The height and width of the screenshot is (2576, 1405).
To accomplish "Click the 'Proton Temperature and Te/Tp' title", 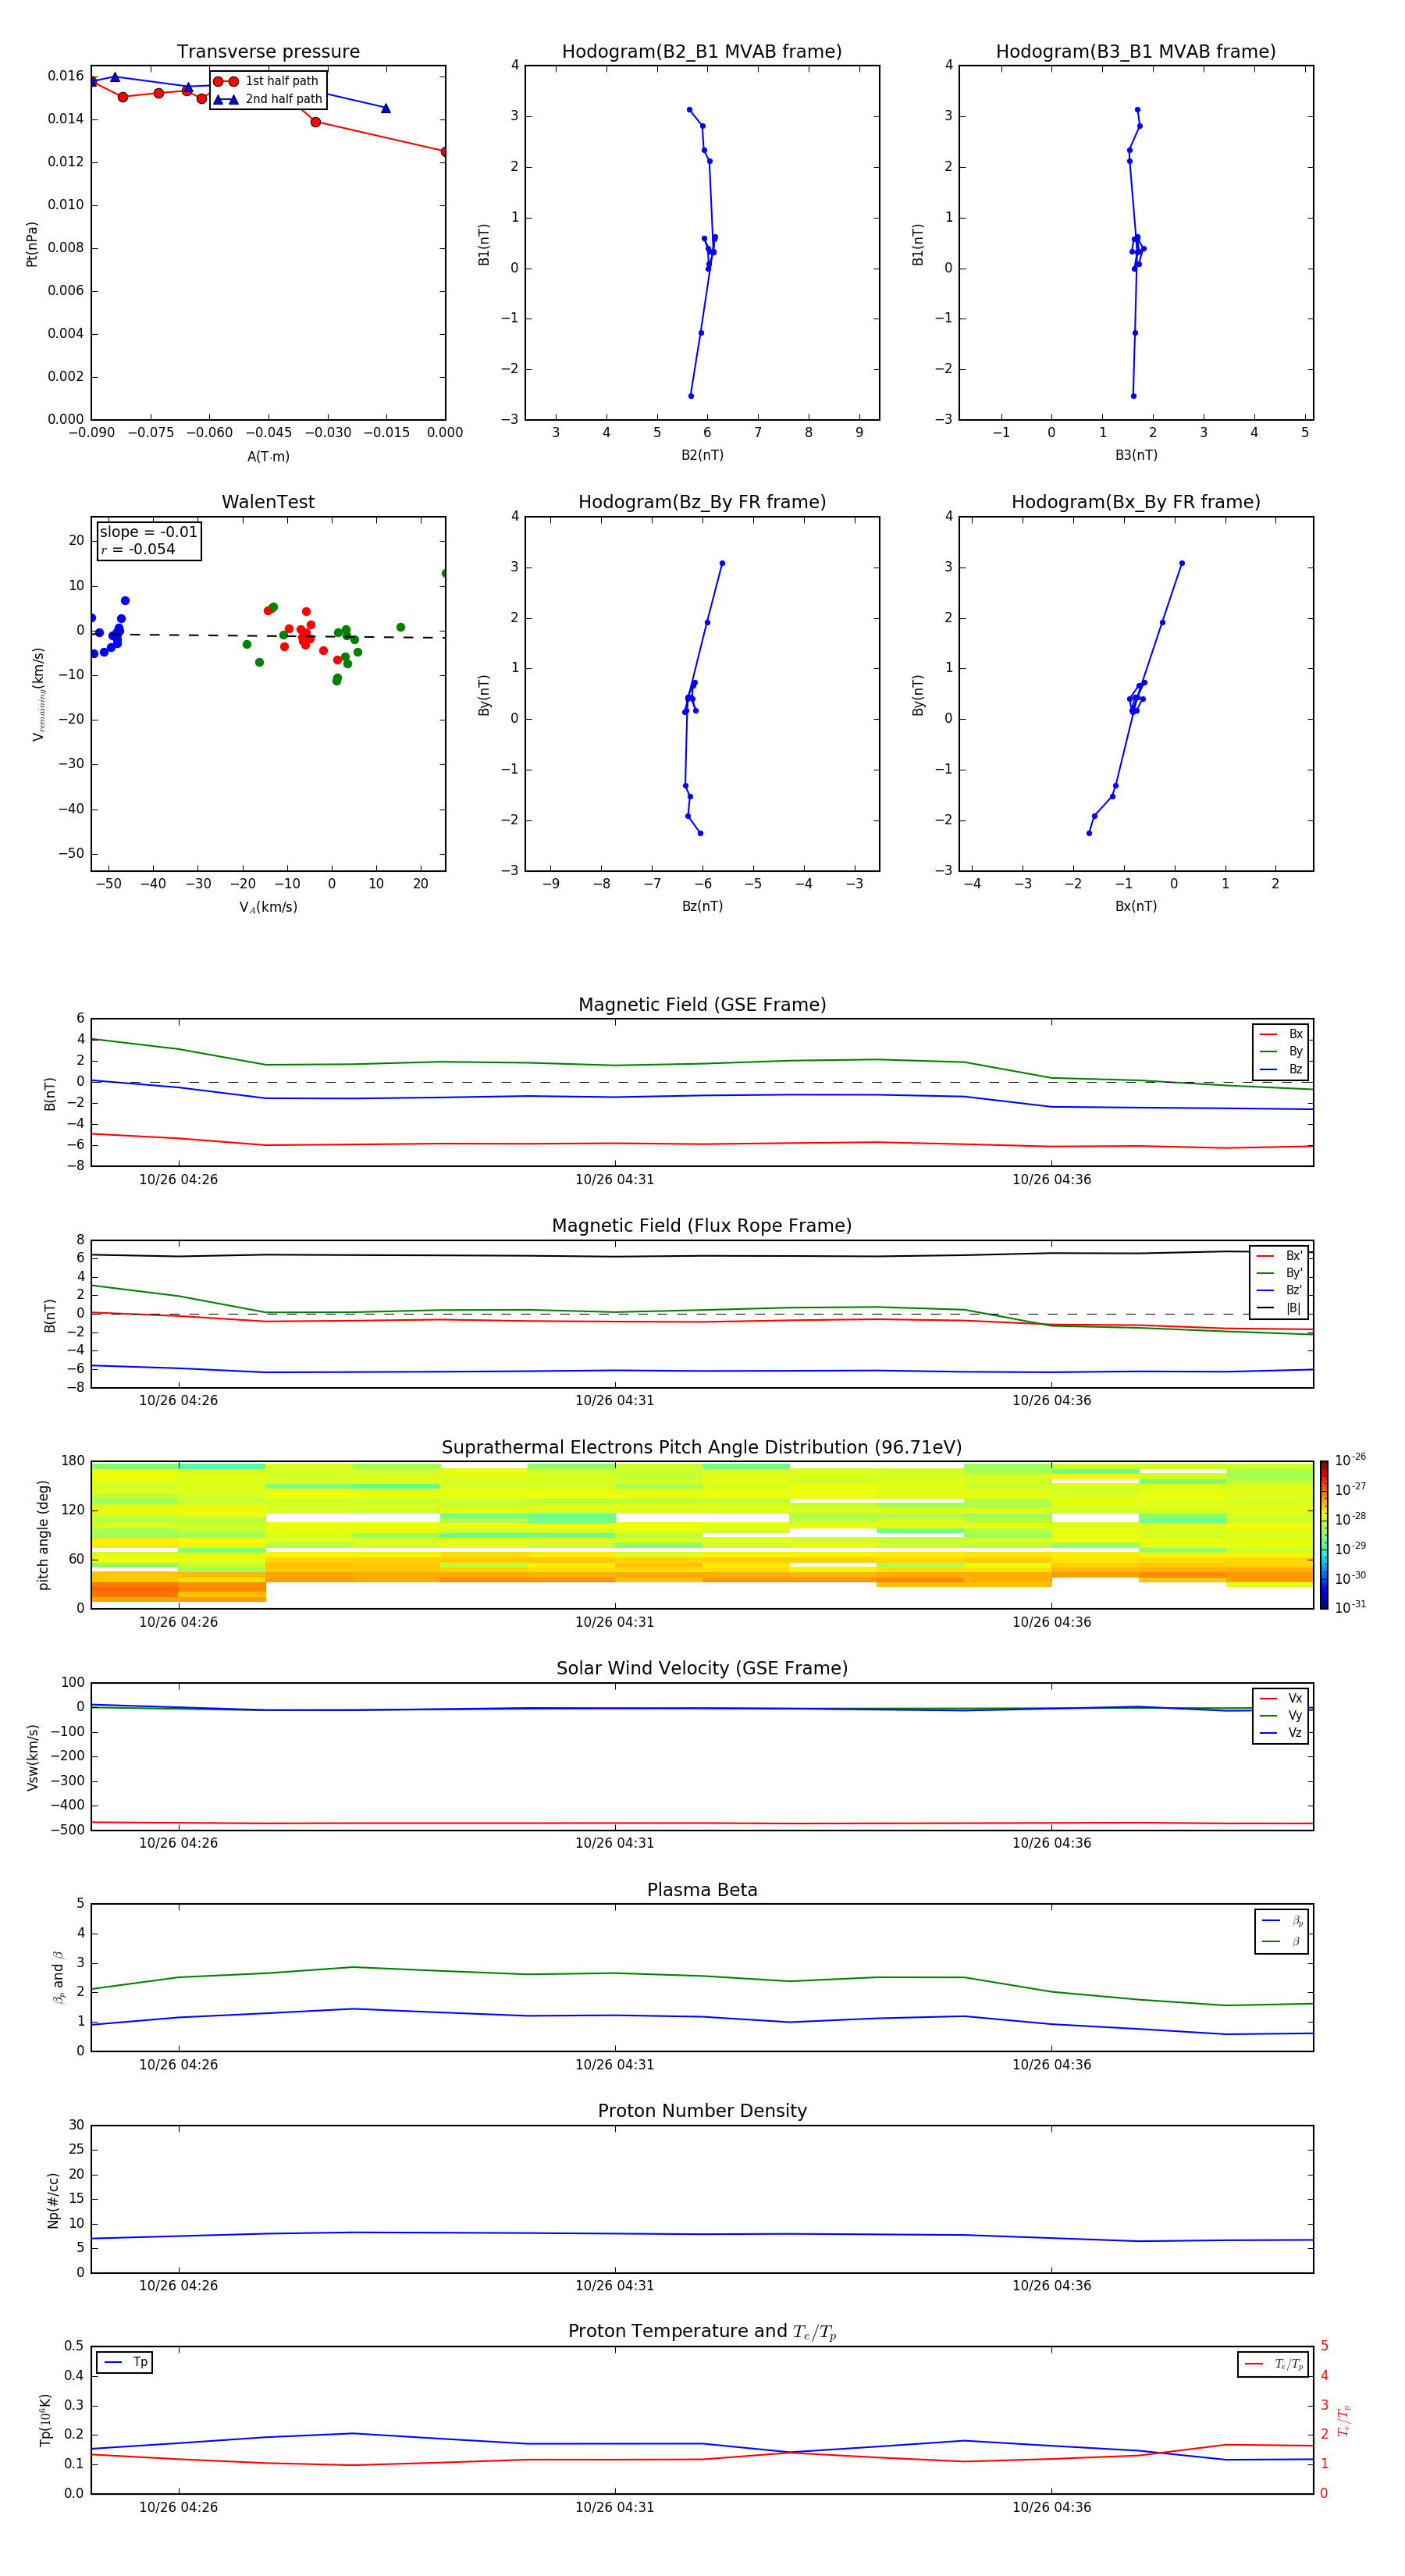I will tap(702, 2331).
